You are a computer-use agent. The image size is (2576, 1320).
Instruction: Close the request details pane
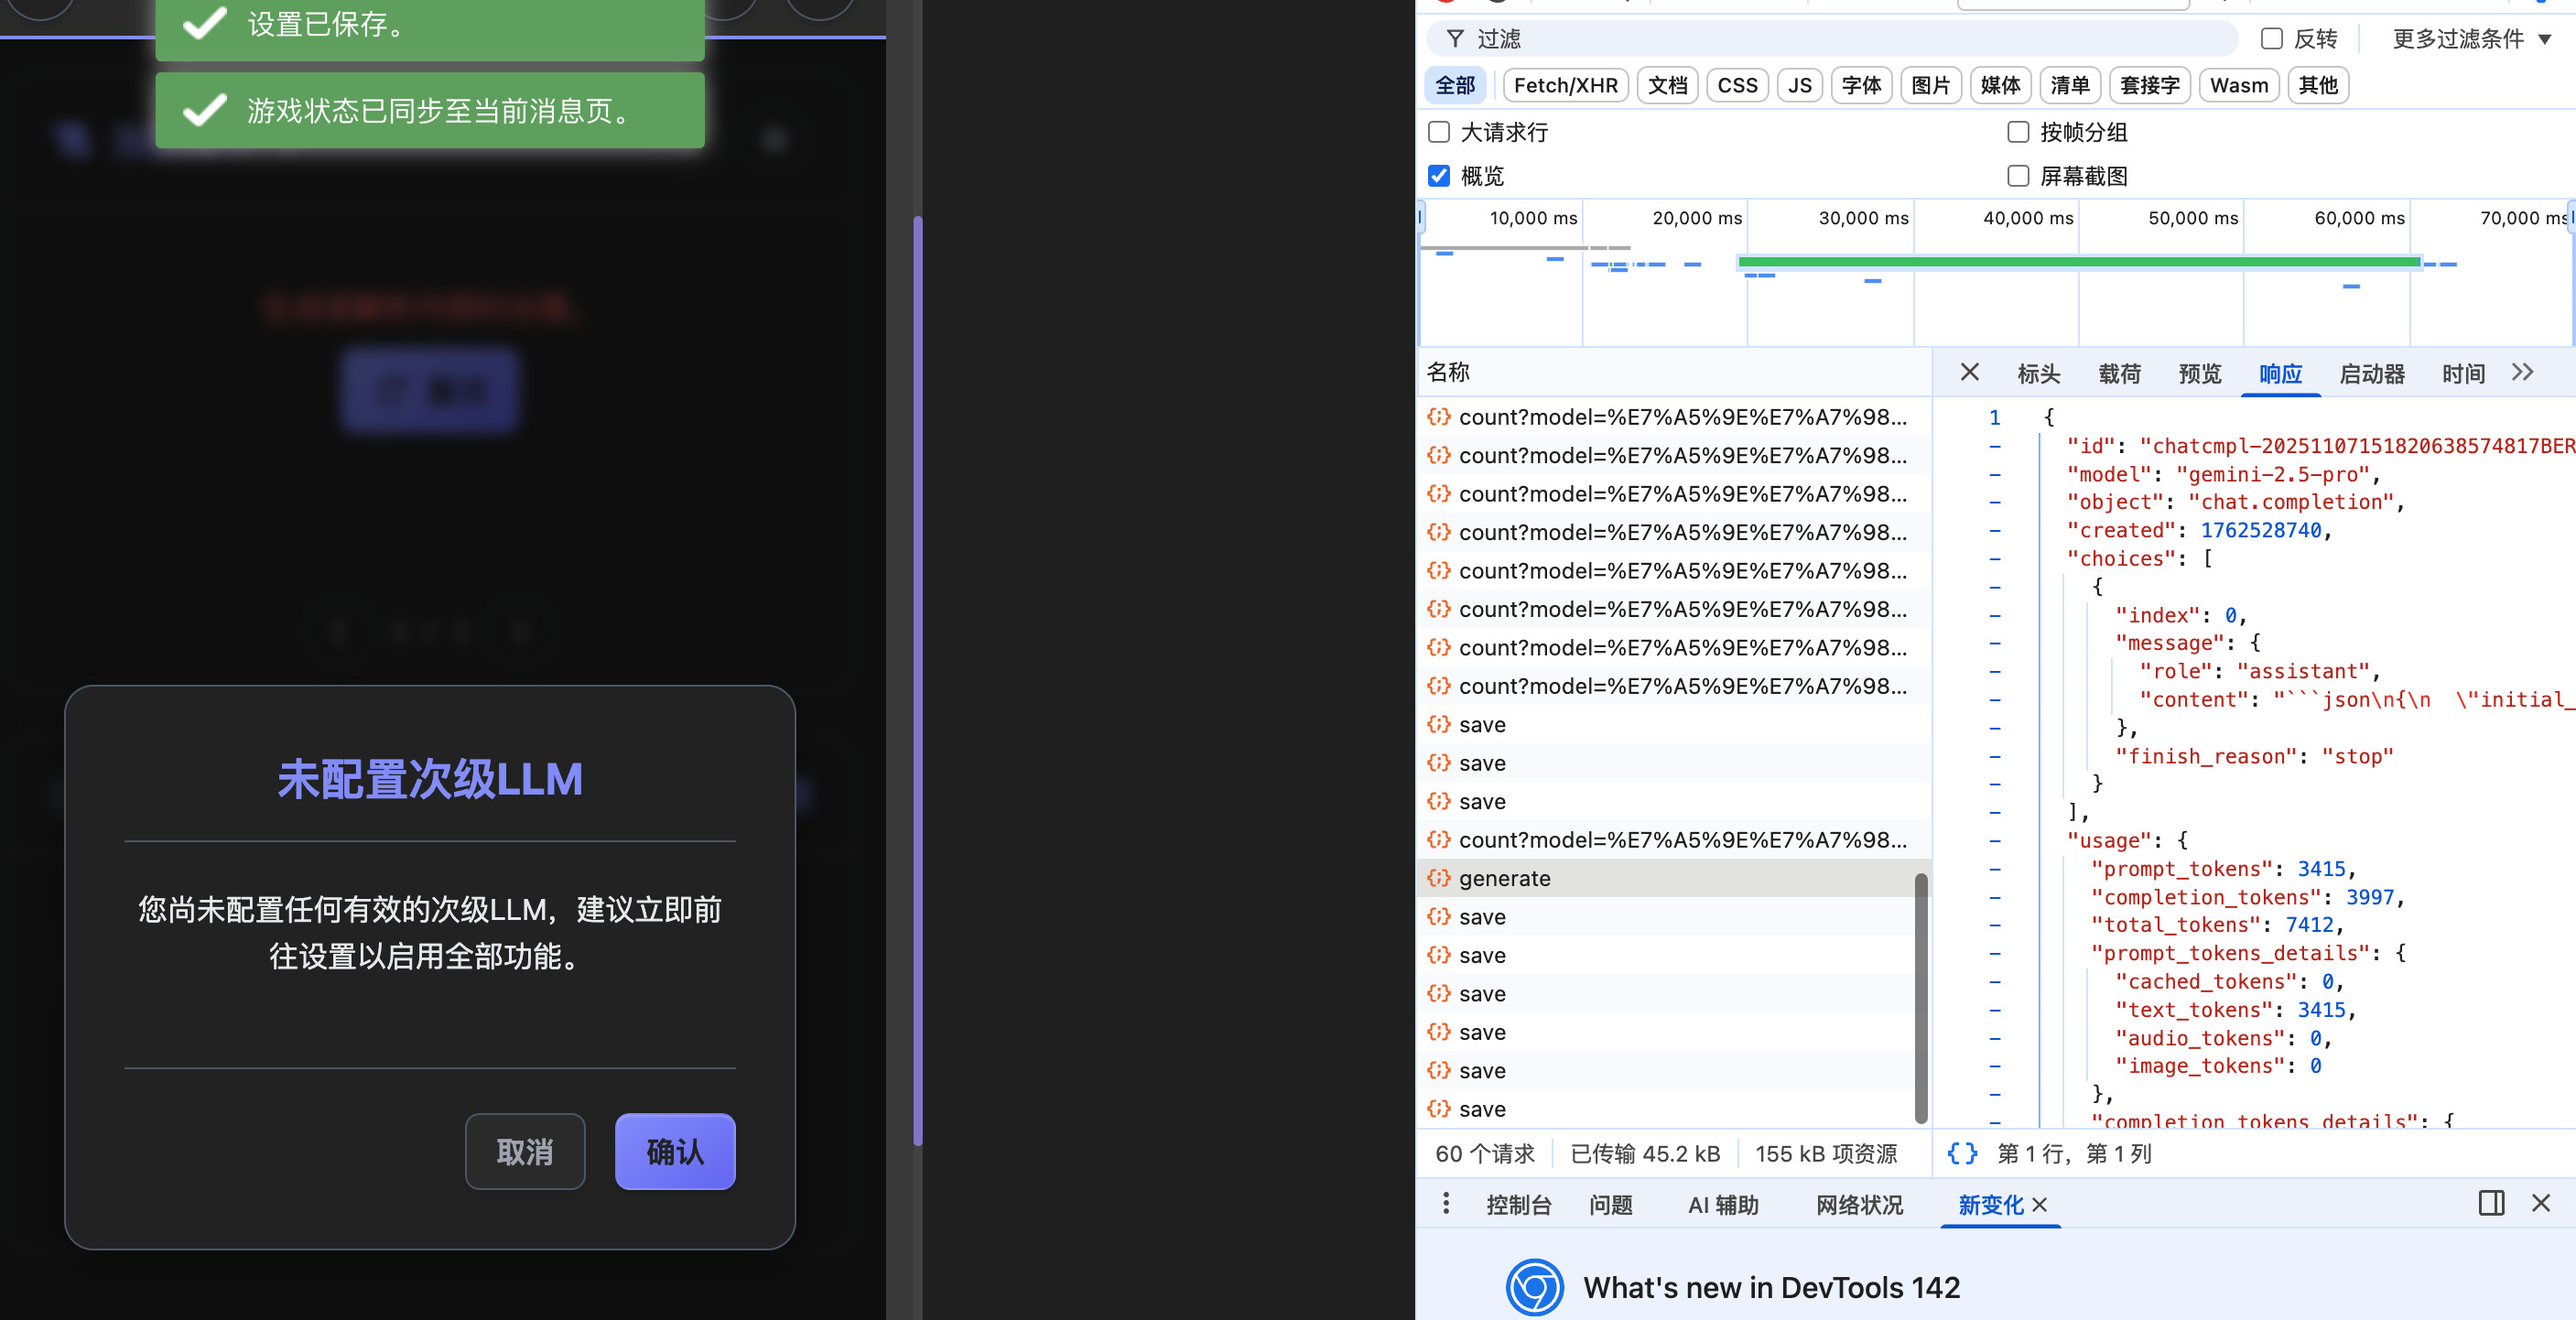tap(1969, 372)
